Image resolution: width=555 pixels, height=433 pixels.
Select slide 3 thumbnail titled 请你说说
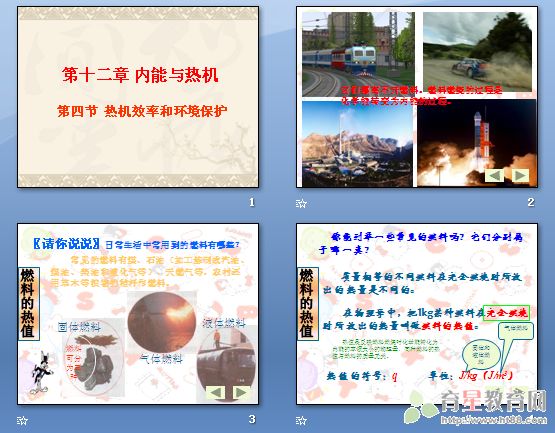(x=138, y=314)
